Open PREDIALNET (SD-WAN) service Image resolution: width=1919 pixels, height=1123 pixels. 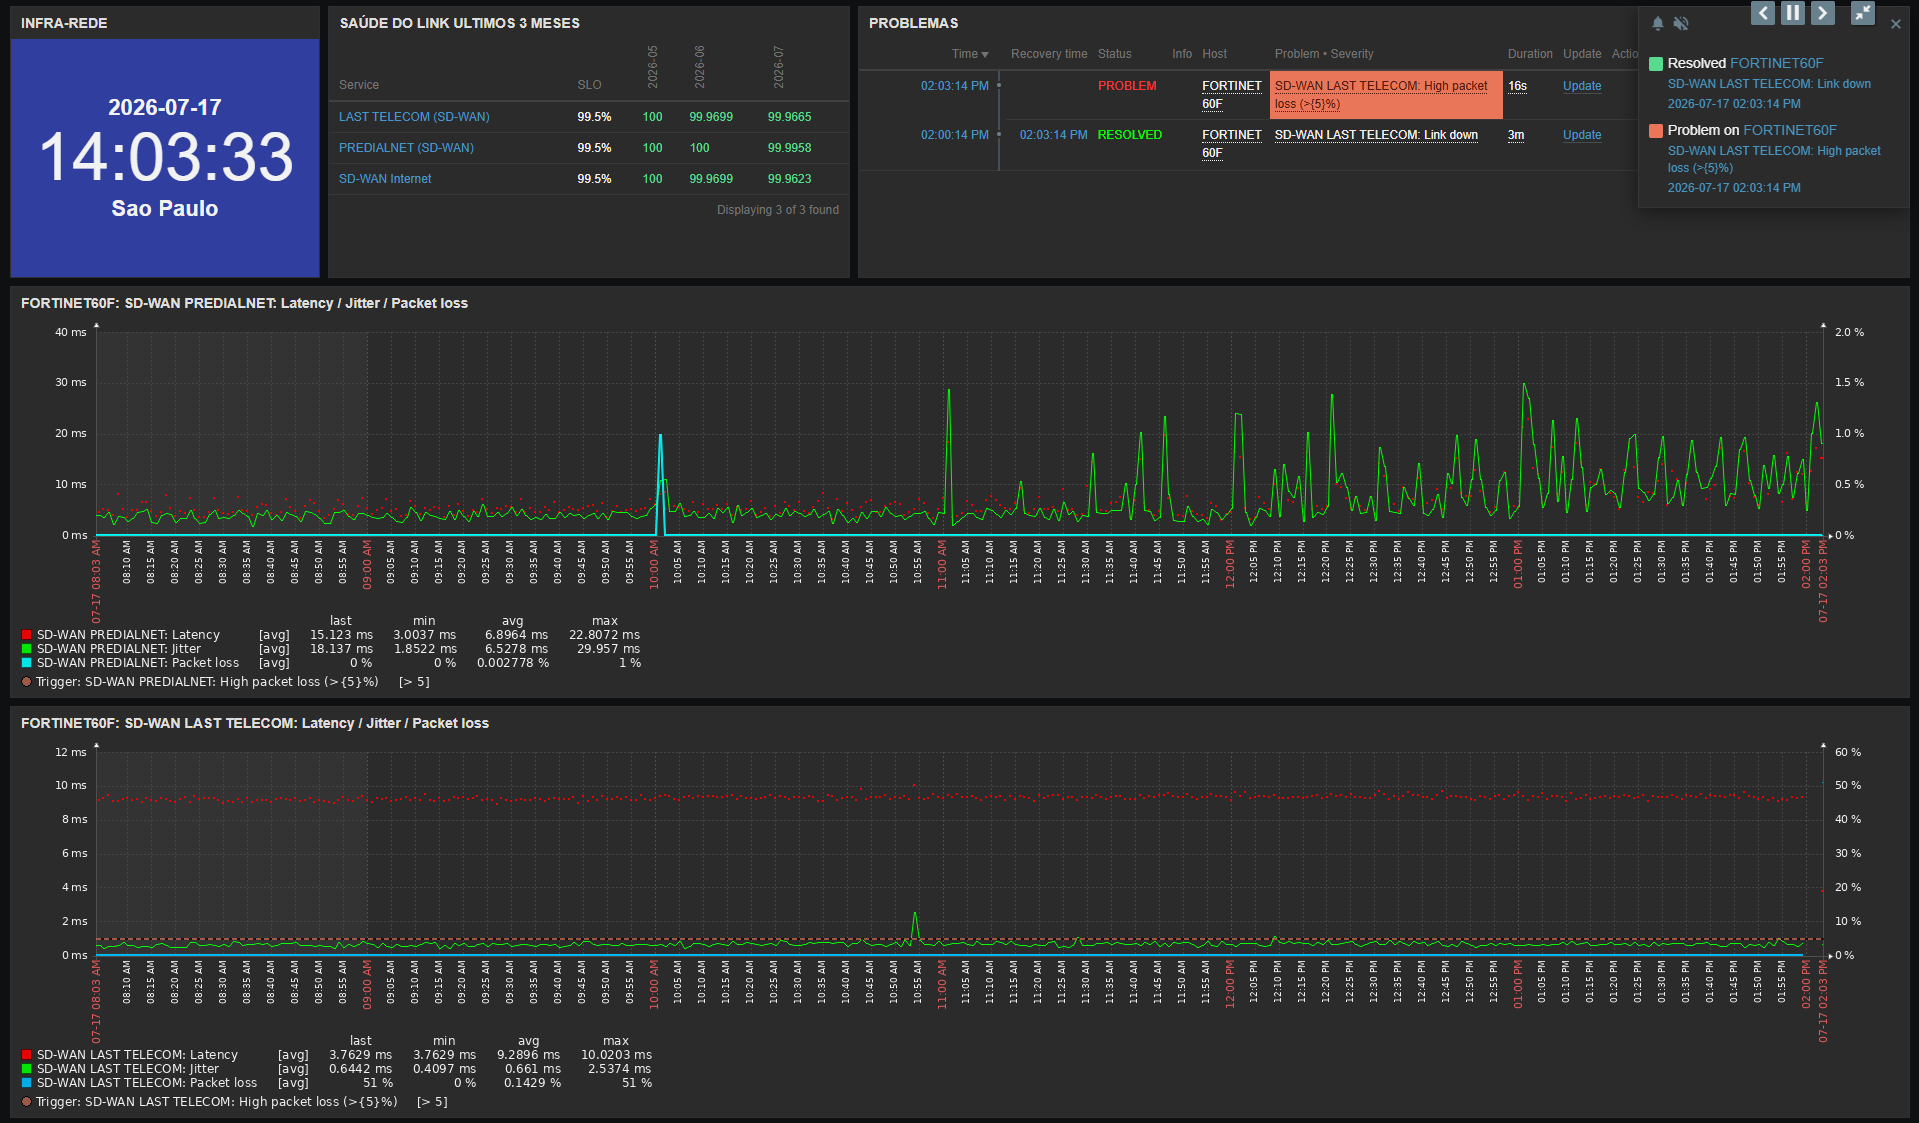(x=406, y=148)
